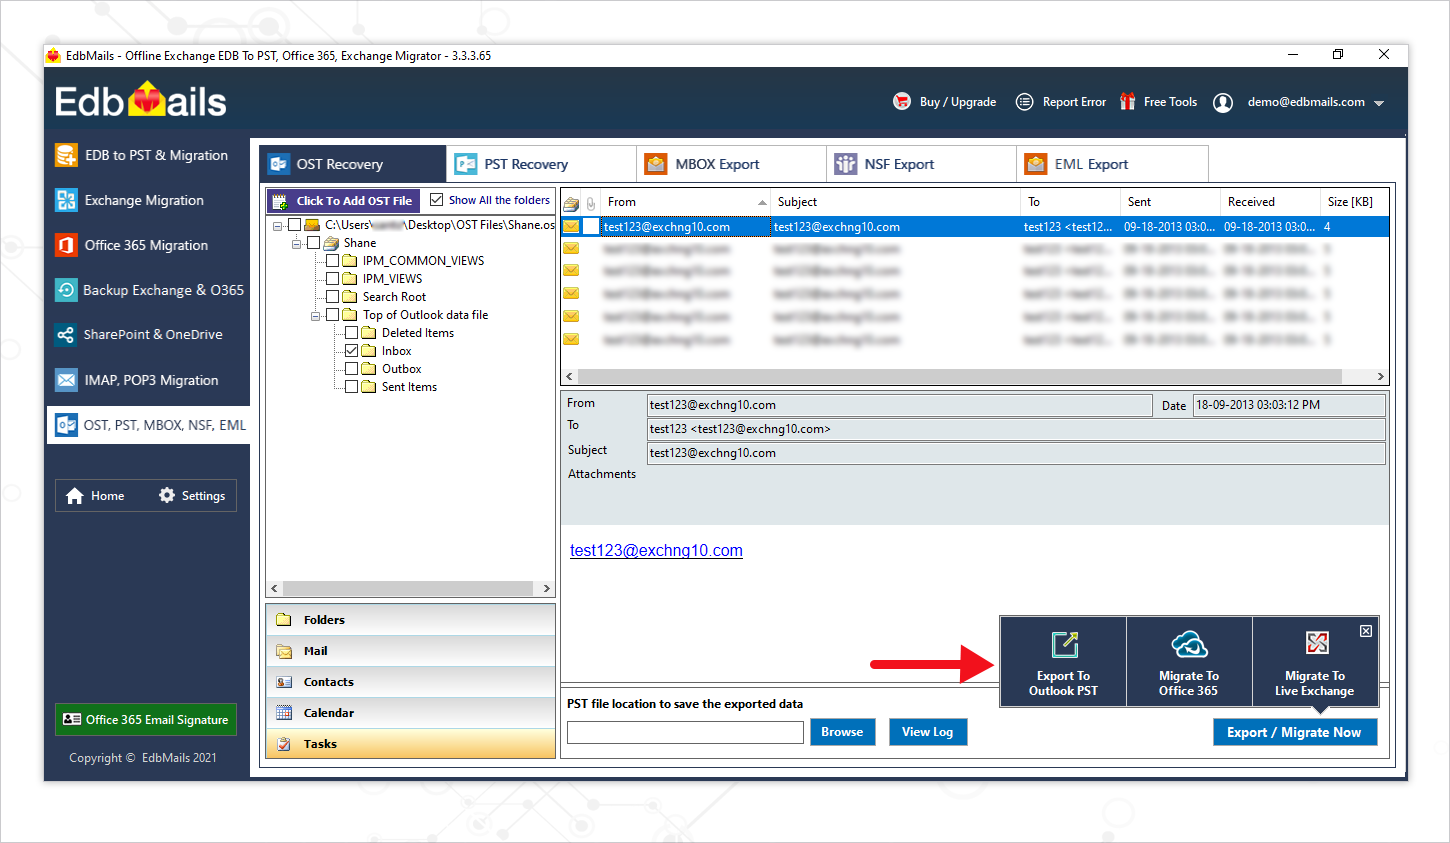Image resolution: width=1450 pixels, height=843 pixels.
Task: Click the PST file location input field
Action: [685, 733]
